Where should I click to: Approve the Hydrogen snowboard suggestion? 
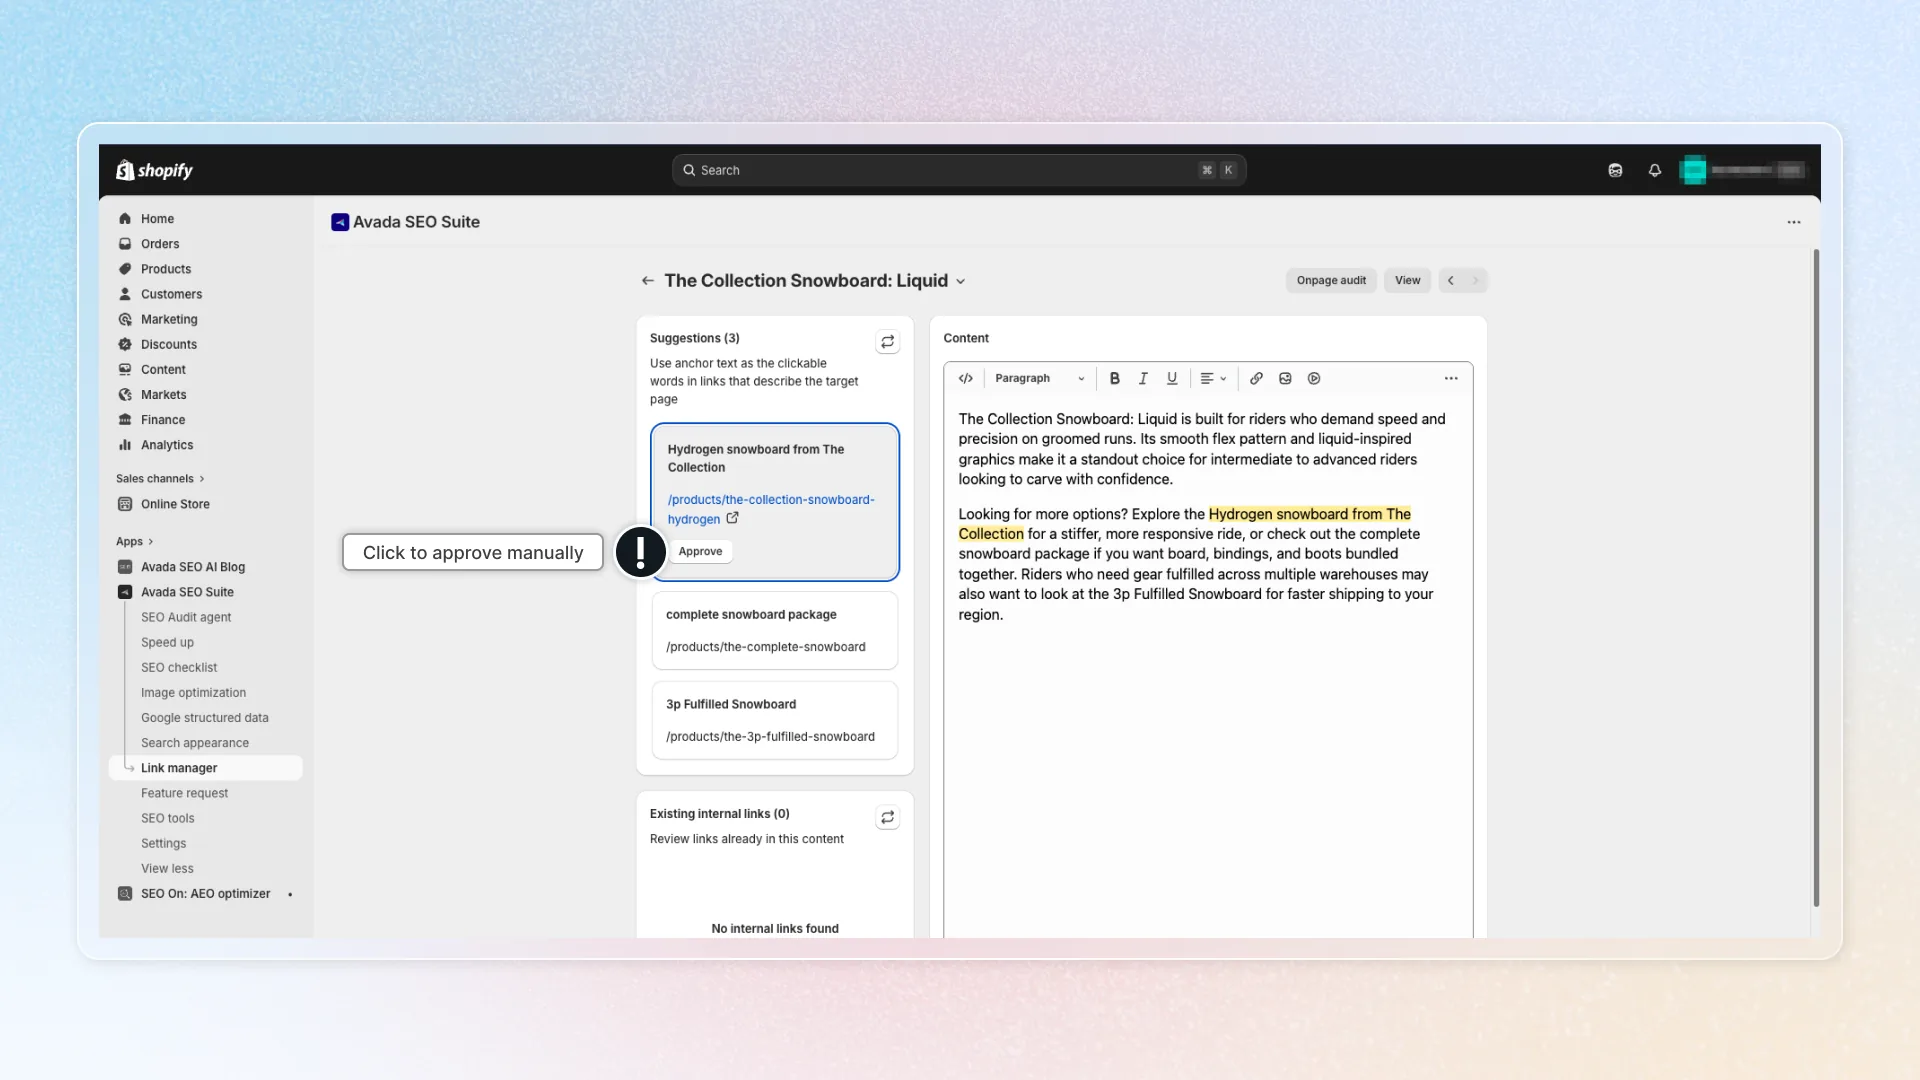pos(700,551)
